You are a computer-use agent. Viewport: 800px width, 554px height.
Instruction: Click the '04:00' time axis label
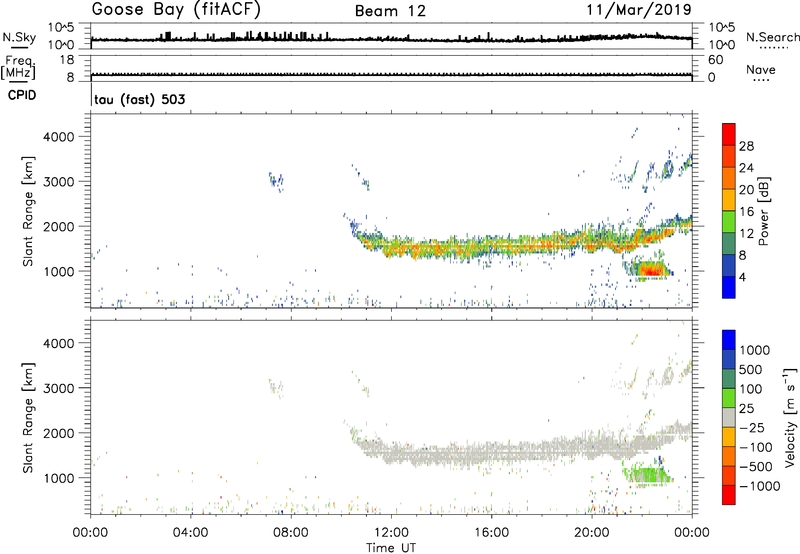(x=191, y=533)
